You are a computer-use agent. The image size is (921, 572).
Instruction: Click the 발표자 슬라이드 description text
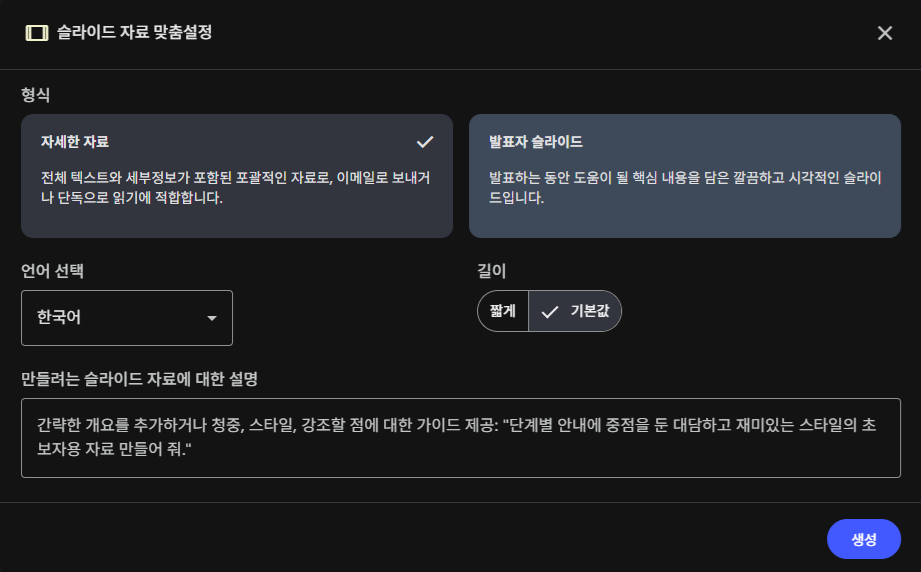684,188
